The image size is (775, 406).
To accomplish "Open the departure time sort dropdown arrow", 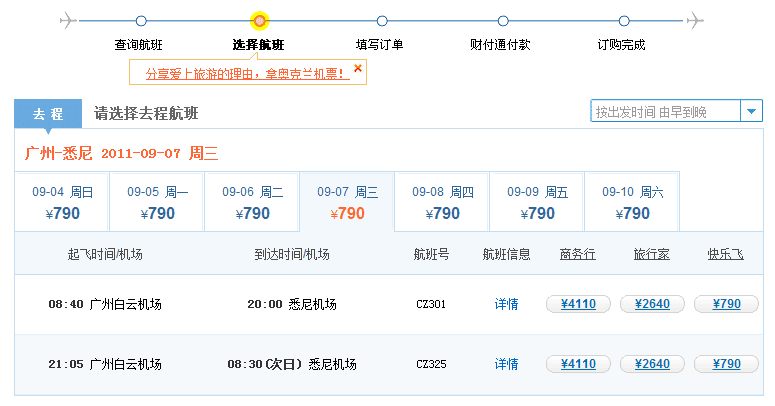I will point(751,112).
